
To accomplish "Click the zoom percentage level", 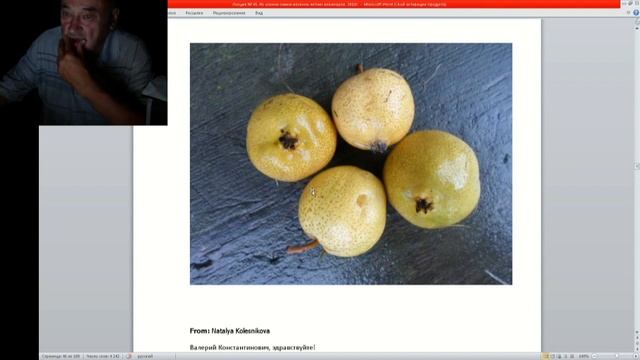I will 584,356.
